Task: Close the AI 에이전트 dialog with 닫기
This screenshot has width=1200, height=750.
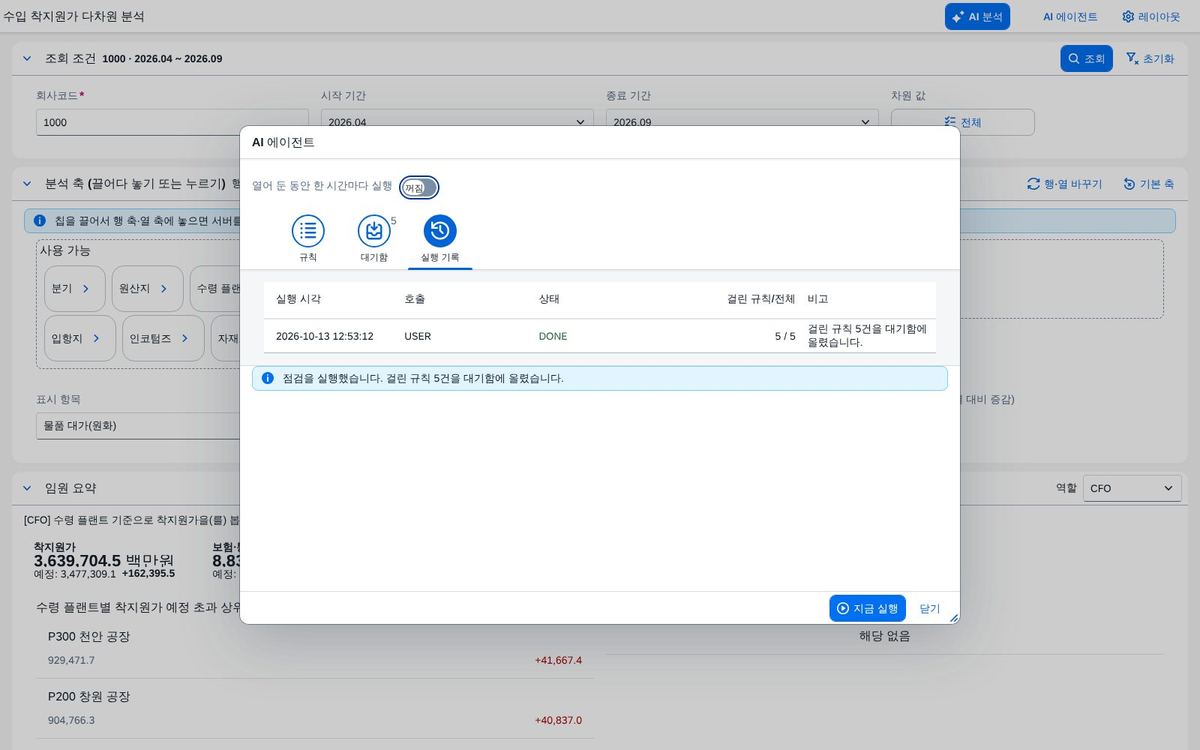Action: [x=930, y=608]
